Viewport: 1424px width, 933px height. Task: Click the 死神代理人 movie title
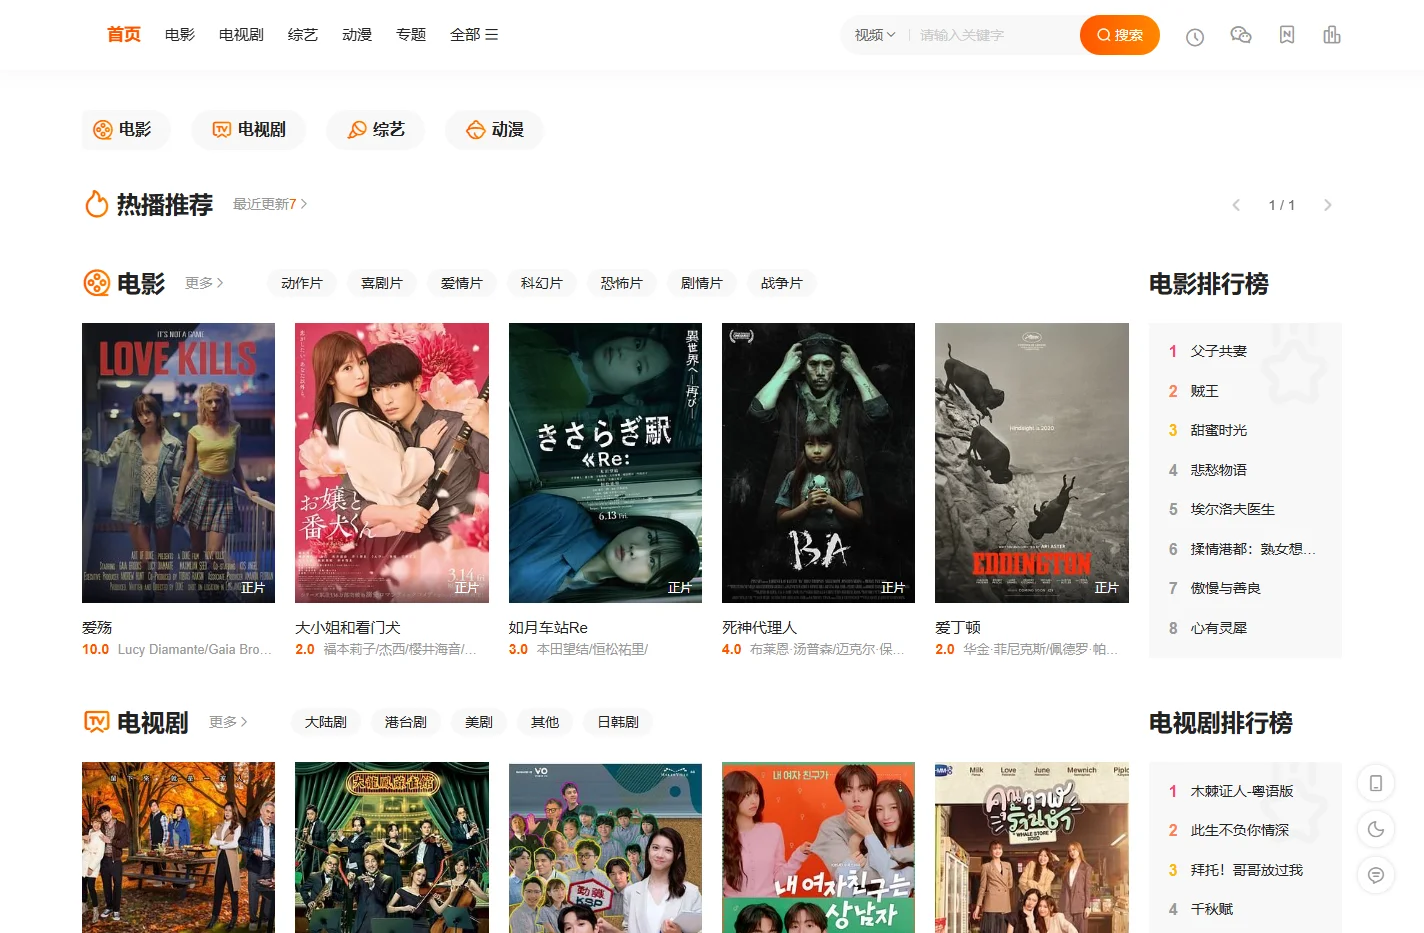tap(760, 627)
